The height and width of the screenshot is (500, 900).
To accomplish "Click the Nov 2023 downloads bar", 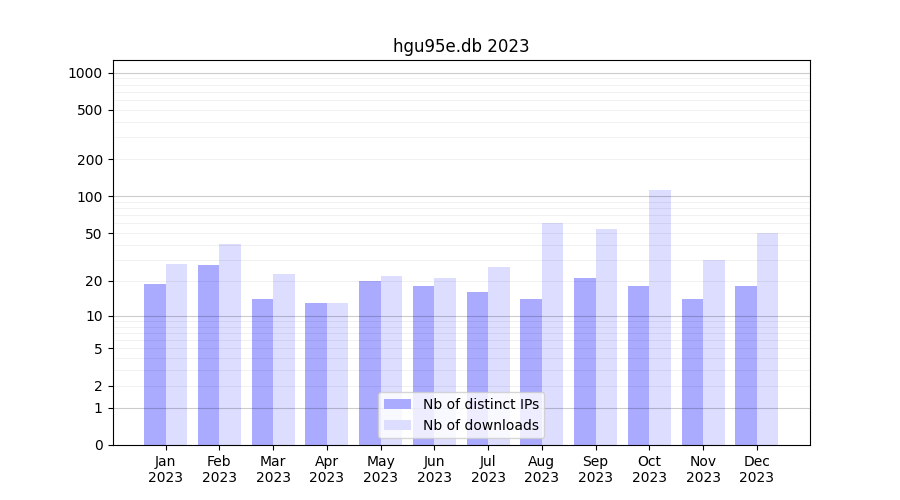I will 714,352.
